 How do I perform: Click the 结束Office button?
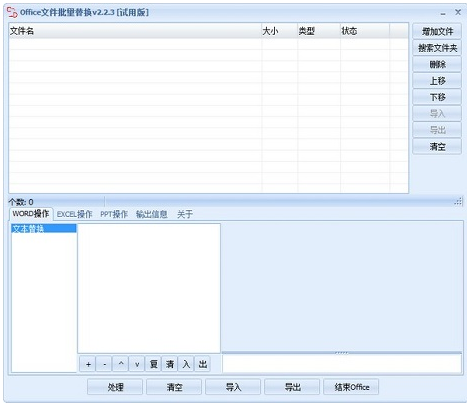click(351, 387)
